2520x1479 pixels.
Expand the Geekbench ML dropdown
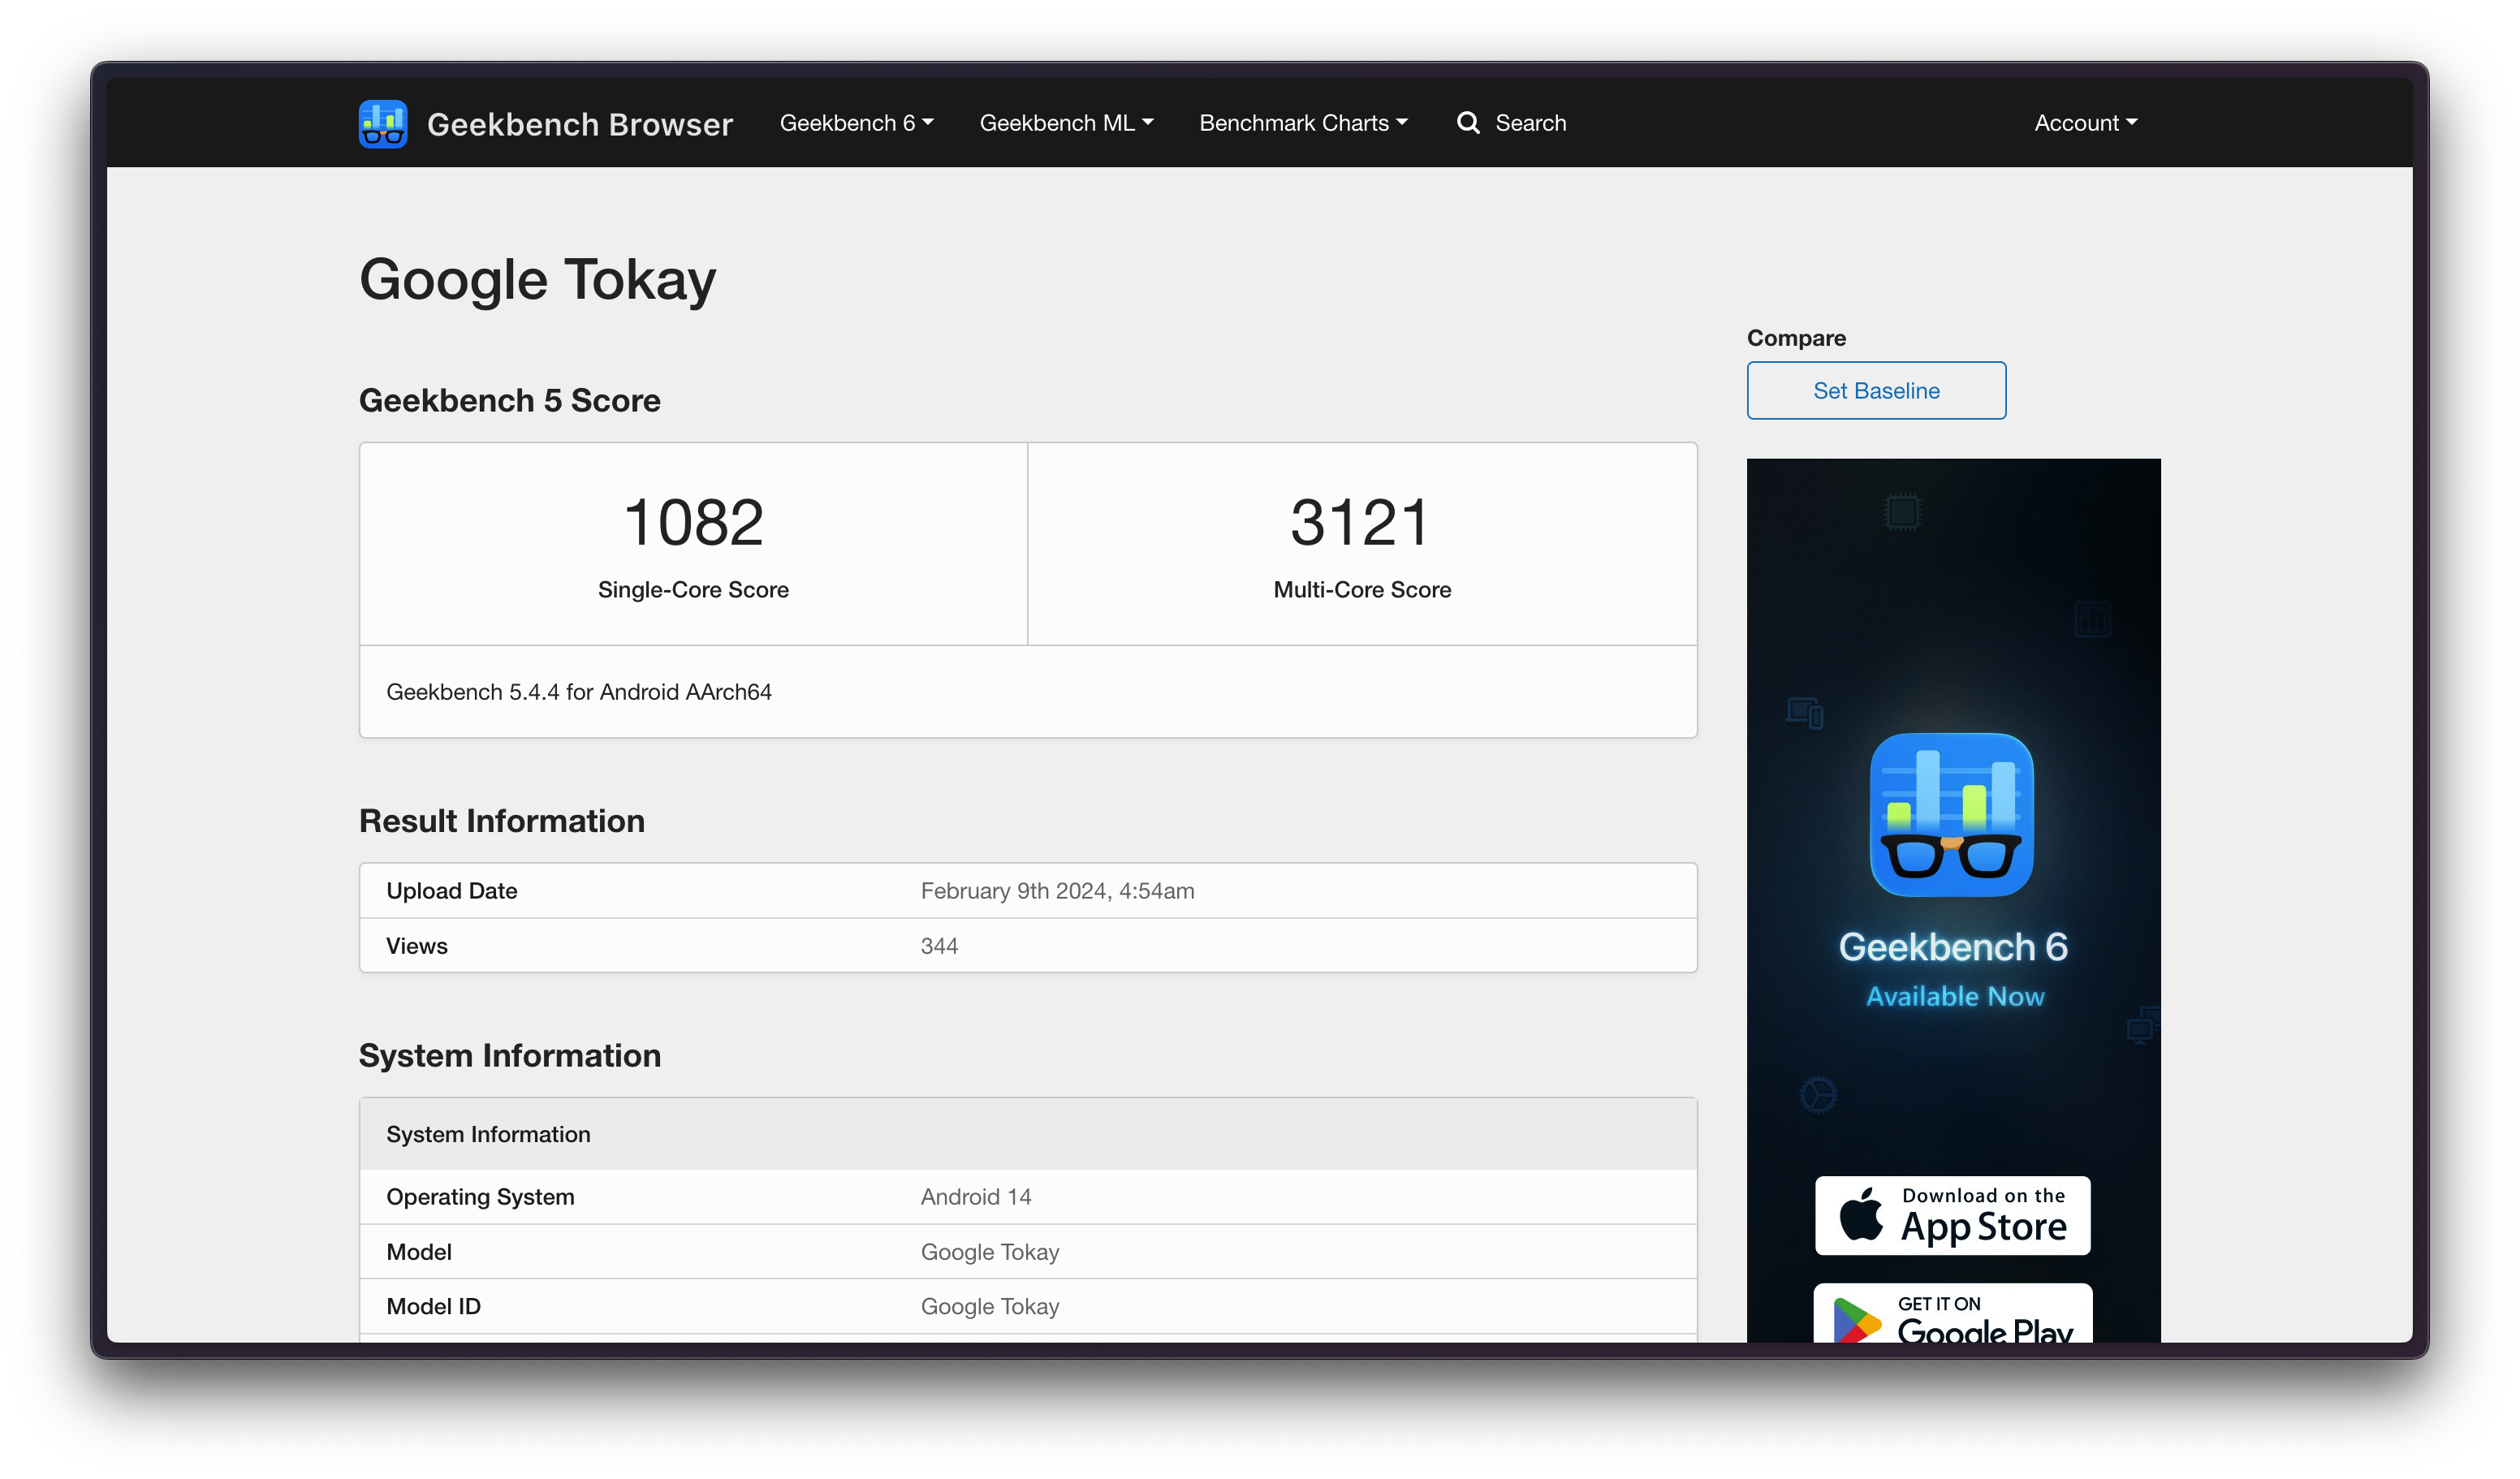click(1066, 123)
